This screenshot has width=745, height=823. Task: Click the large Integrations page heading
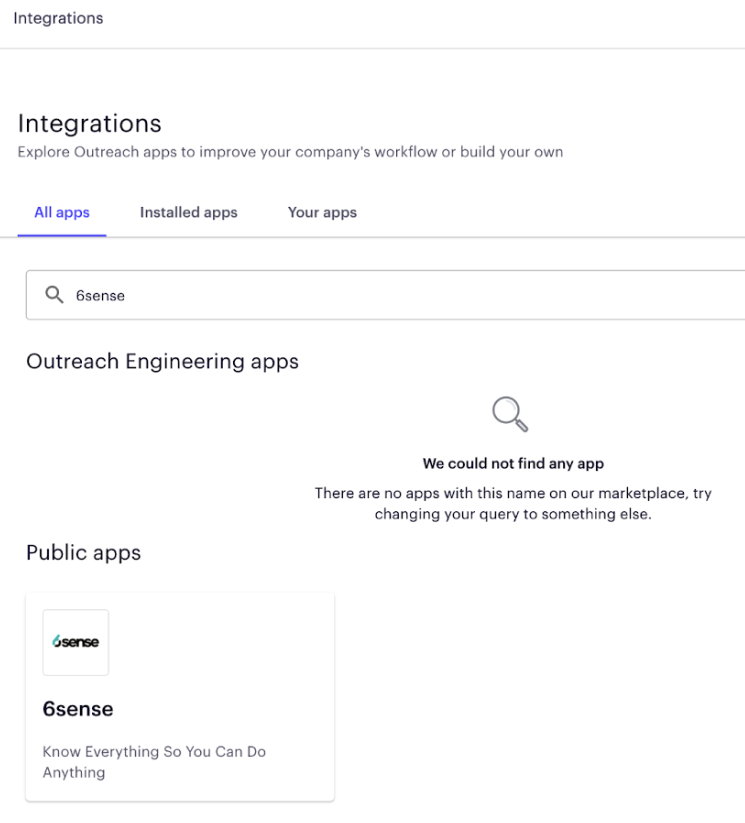pyautogui.click(x=89, y=124)
